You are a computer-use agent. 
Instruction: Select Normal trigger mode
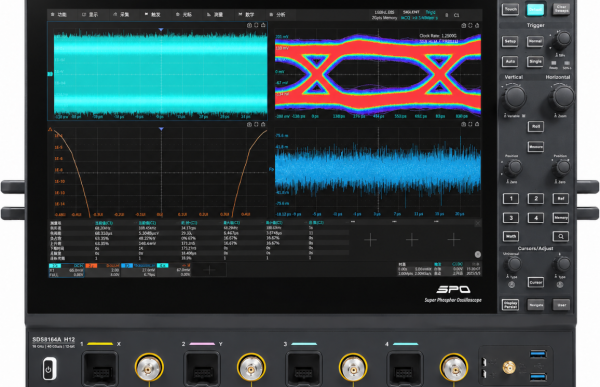(535, 41)
